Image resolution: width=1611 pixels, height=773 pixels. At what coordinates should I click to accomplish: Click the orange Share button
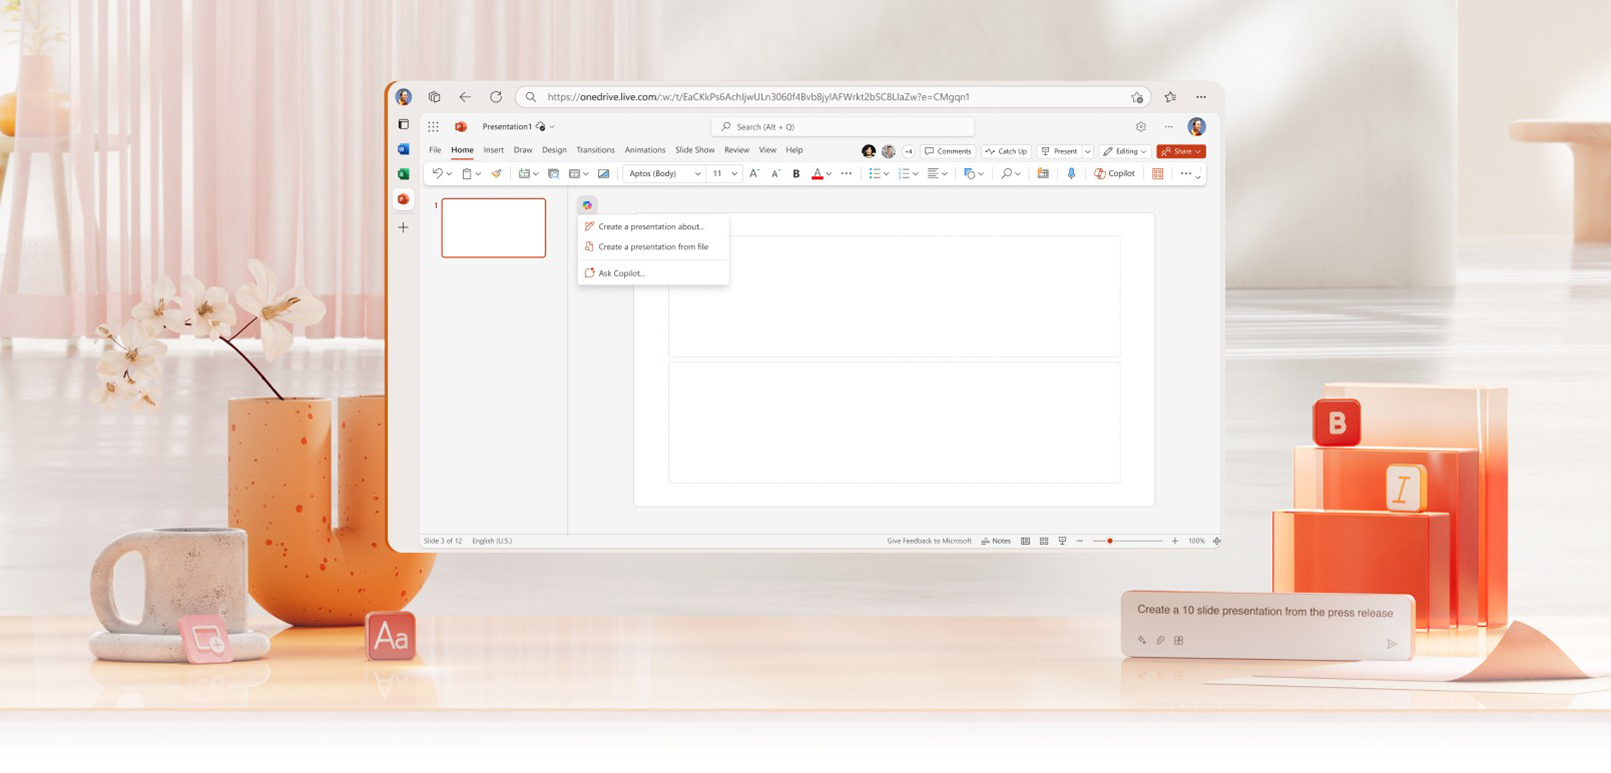point(1181,152)
